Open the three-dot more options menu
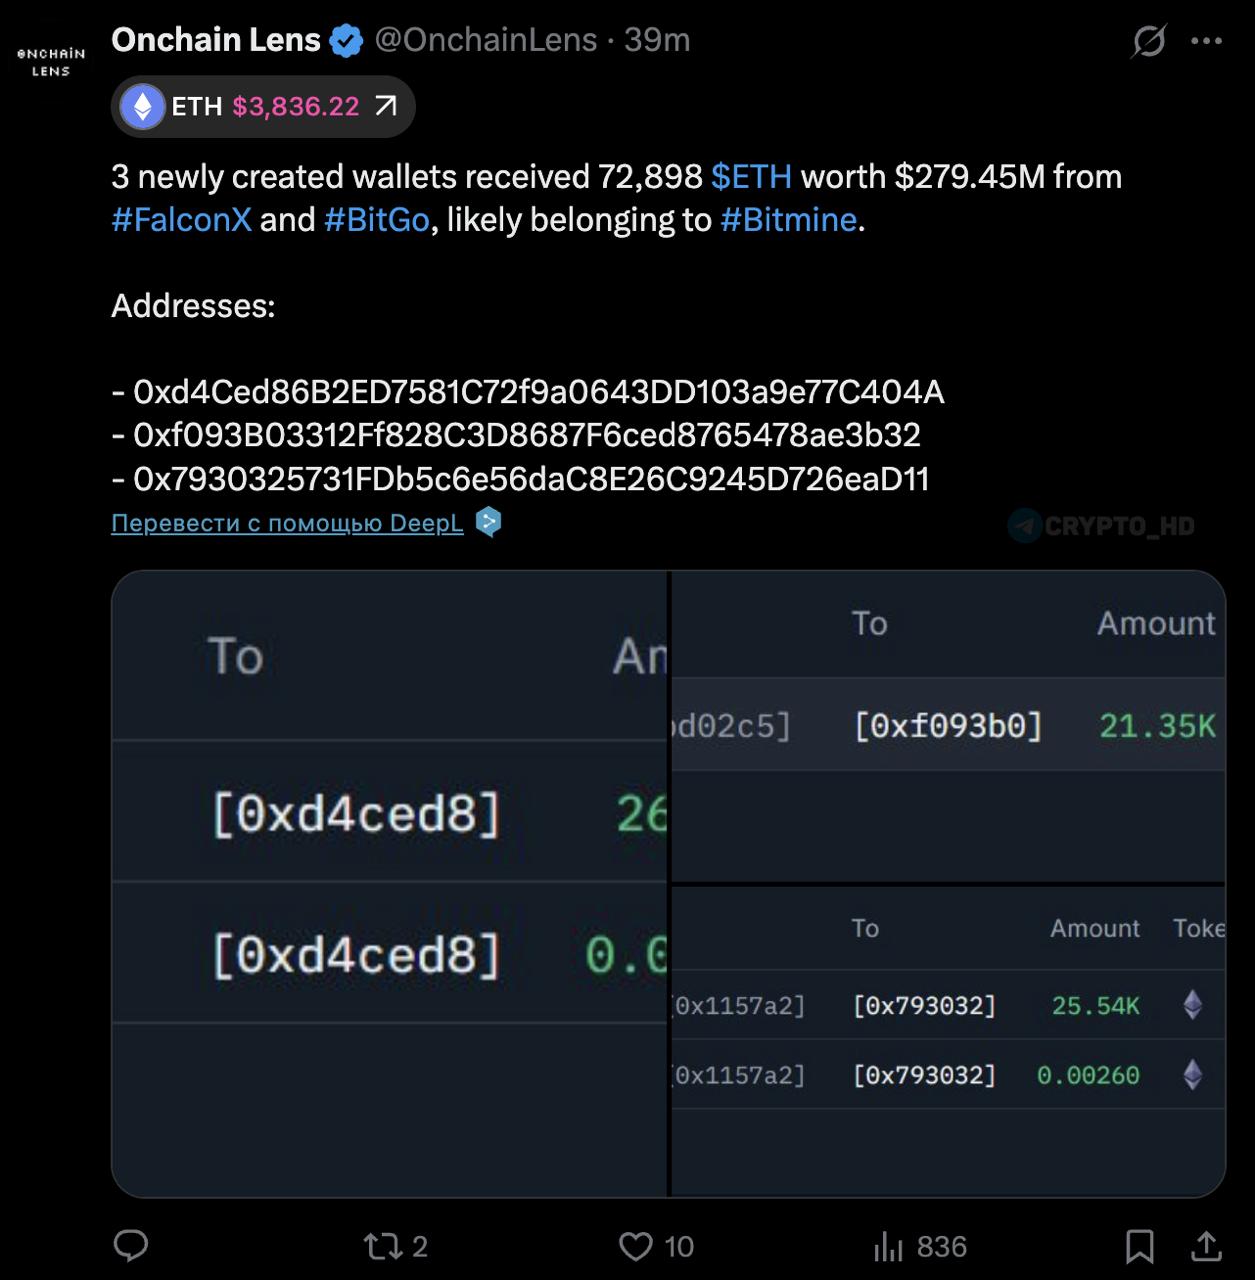 [1207, 41]
